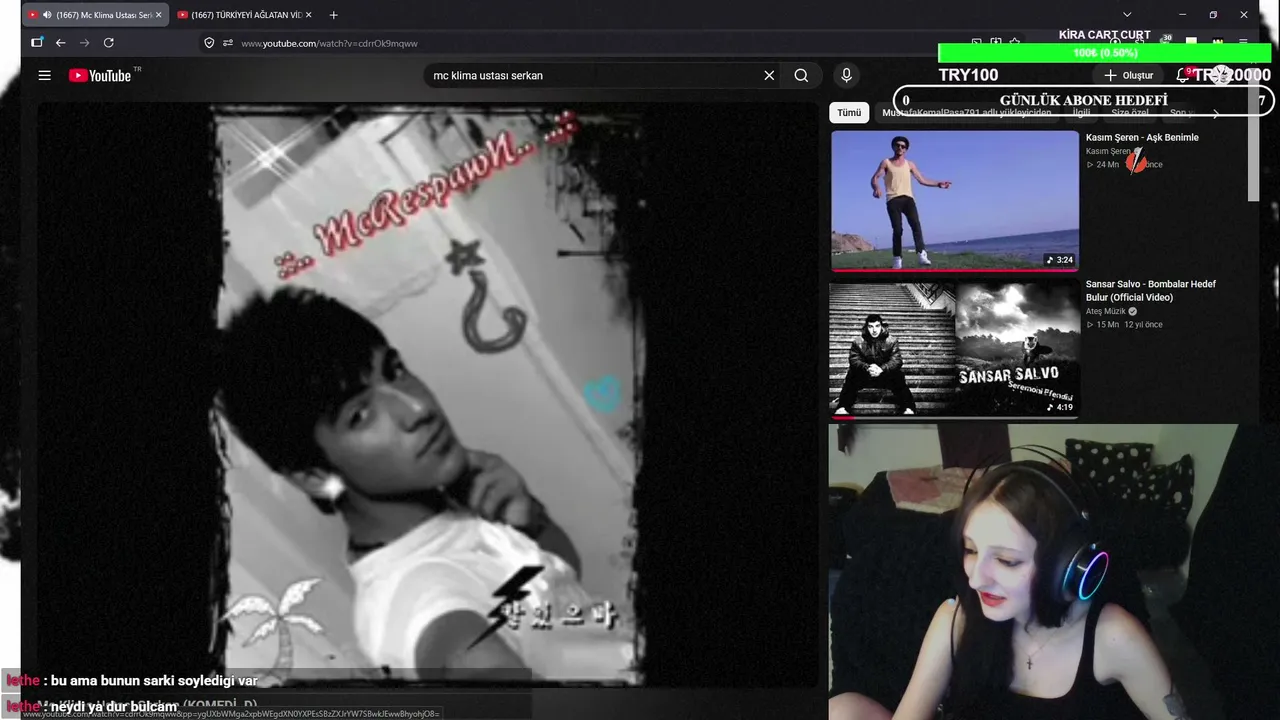The height and width of the screenshot is (720, 1280).
Task: Click the browser address bar URL
Action: click(x=329, y=43)
